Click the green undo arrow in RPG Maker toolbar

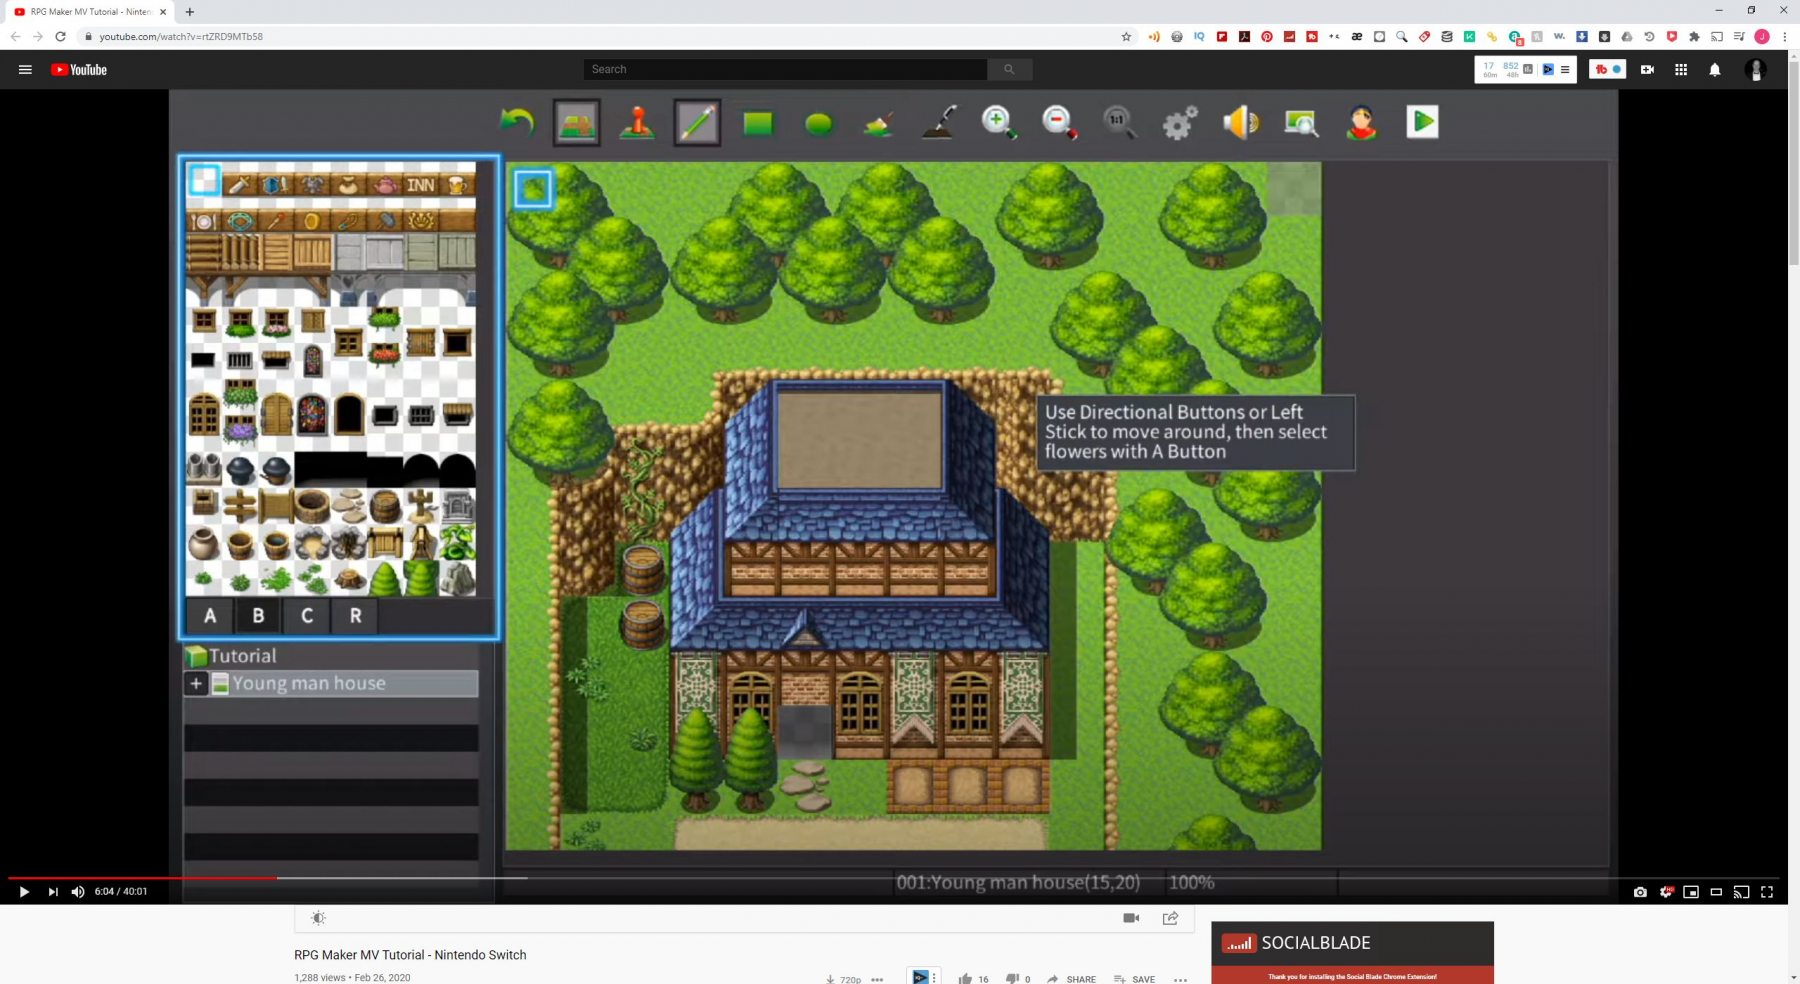[x=517, y=123]
